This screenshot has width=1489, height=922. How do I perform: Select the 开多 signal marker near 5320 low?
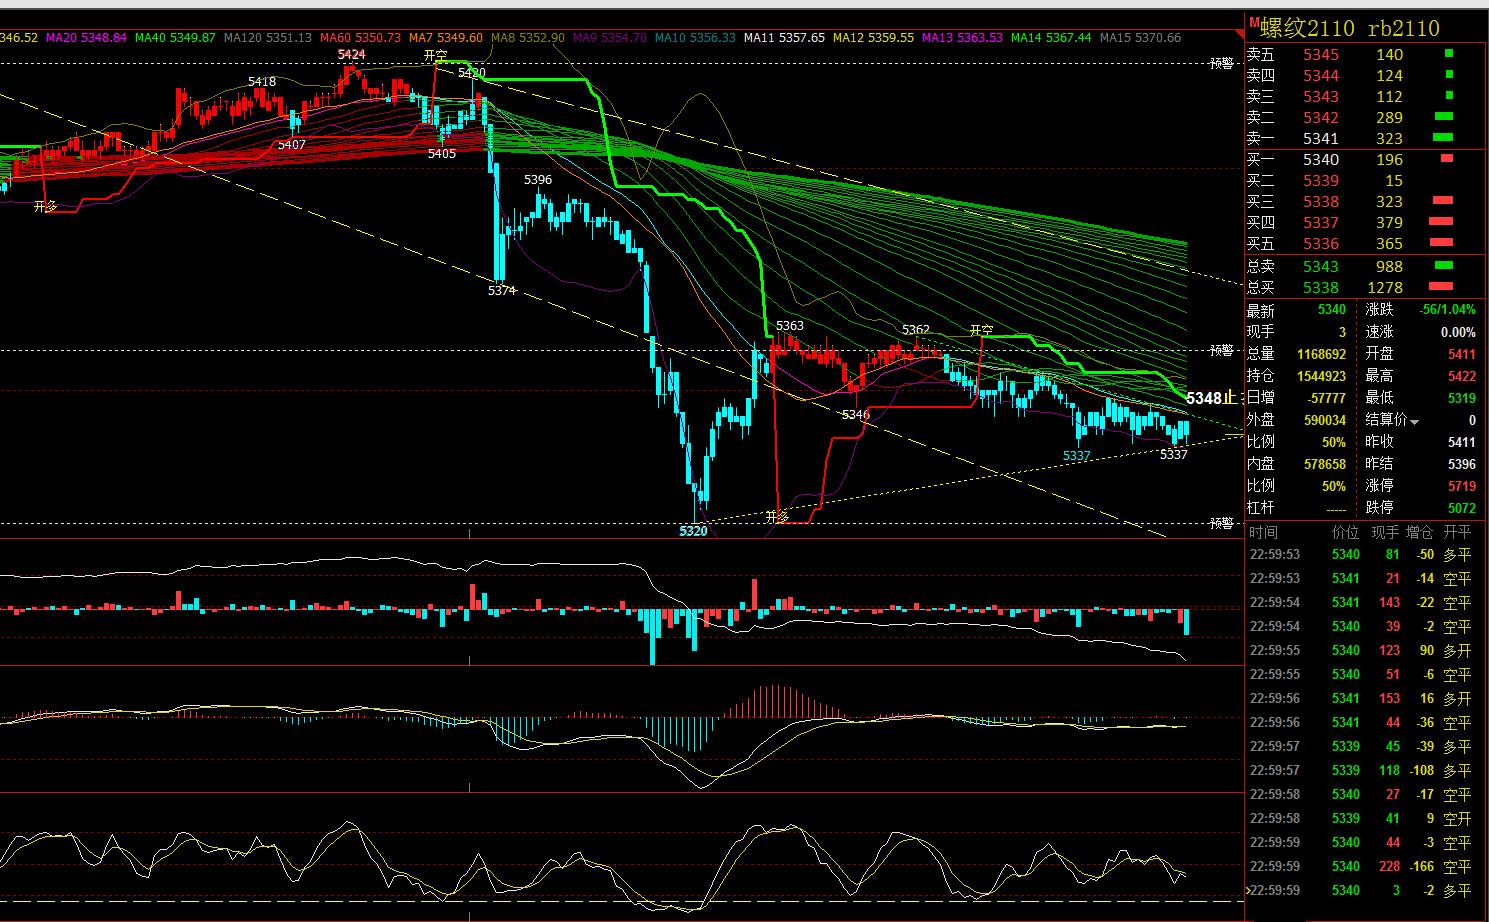777,516
